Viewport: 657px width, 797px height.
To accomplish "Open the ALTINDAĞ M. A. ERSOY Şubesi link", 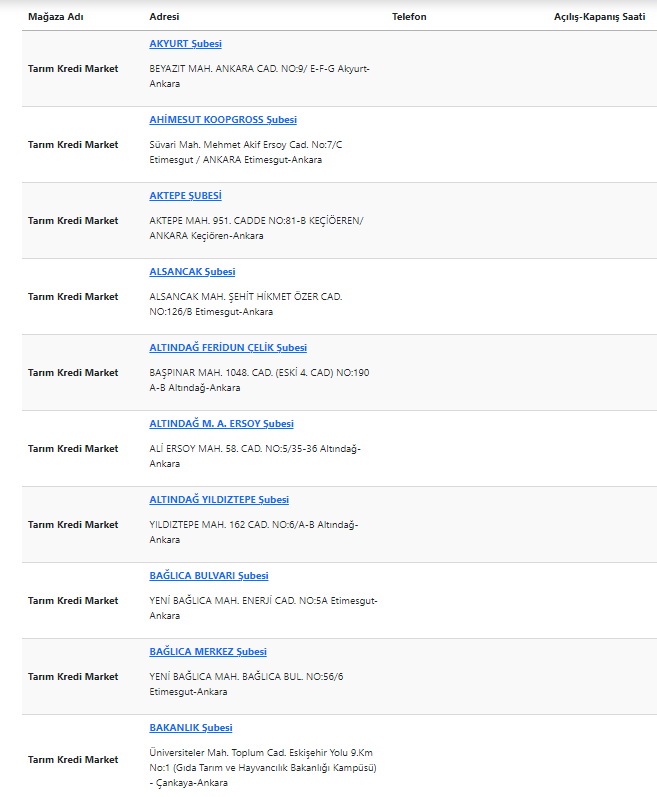I will [222, 424].
